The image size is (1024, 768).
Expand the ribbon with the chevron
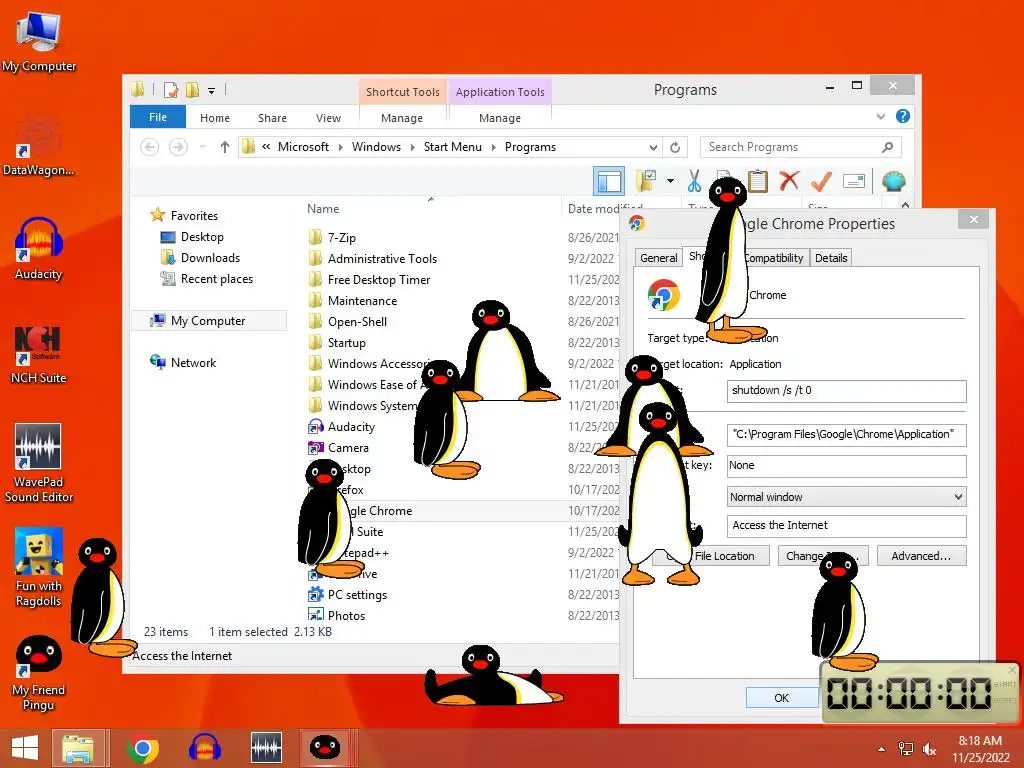point(880,116)
